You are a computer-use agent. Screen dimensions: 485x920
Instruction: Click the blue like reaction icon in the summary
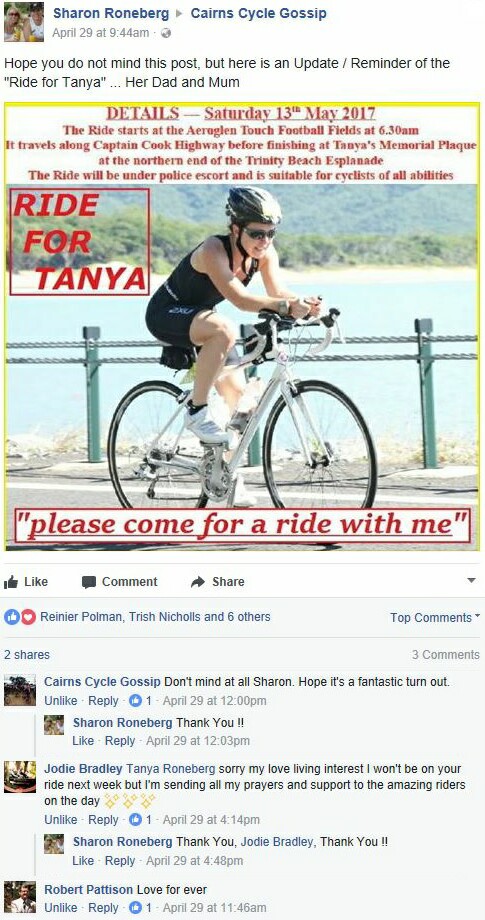click(12, 617)
